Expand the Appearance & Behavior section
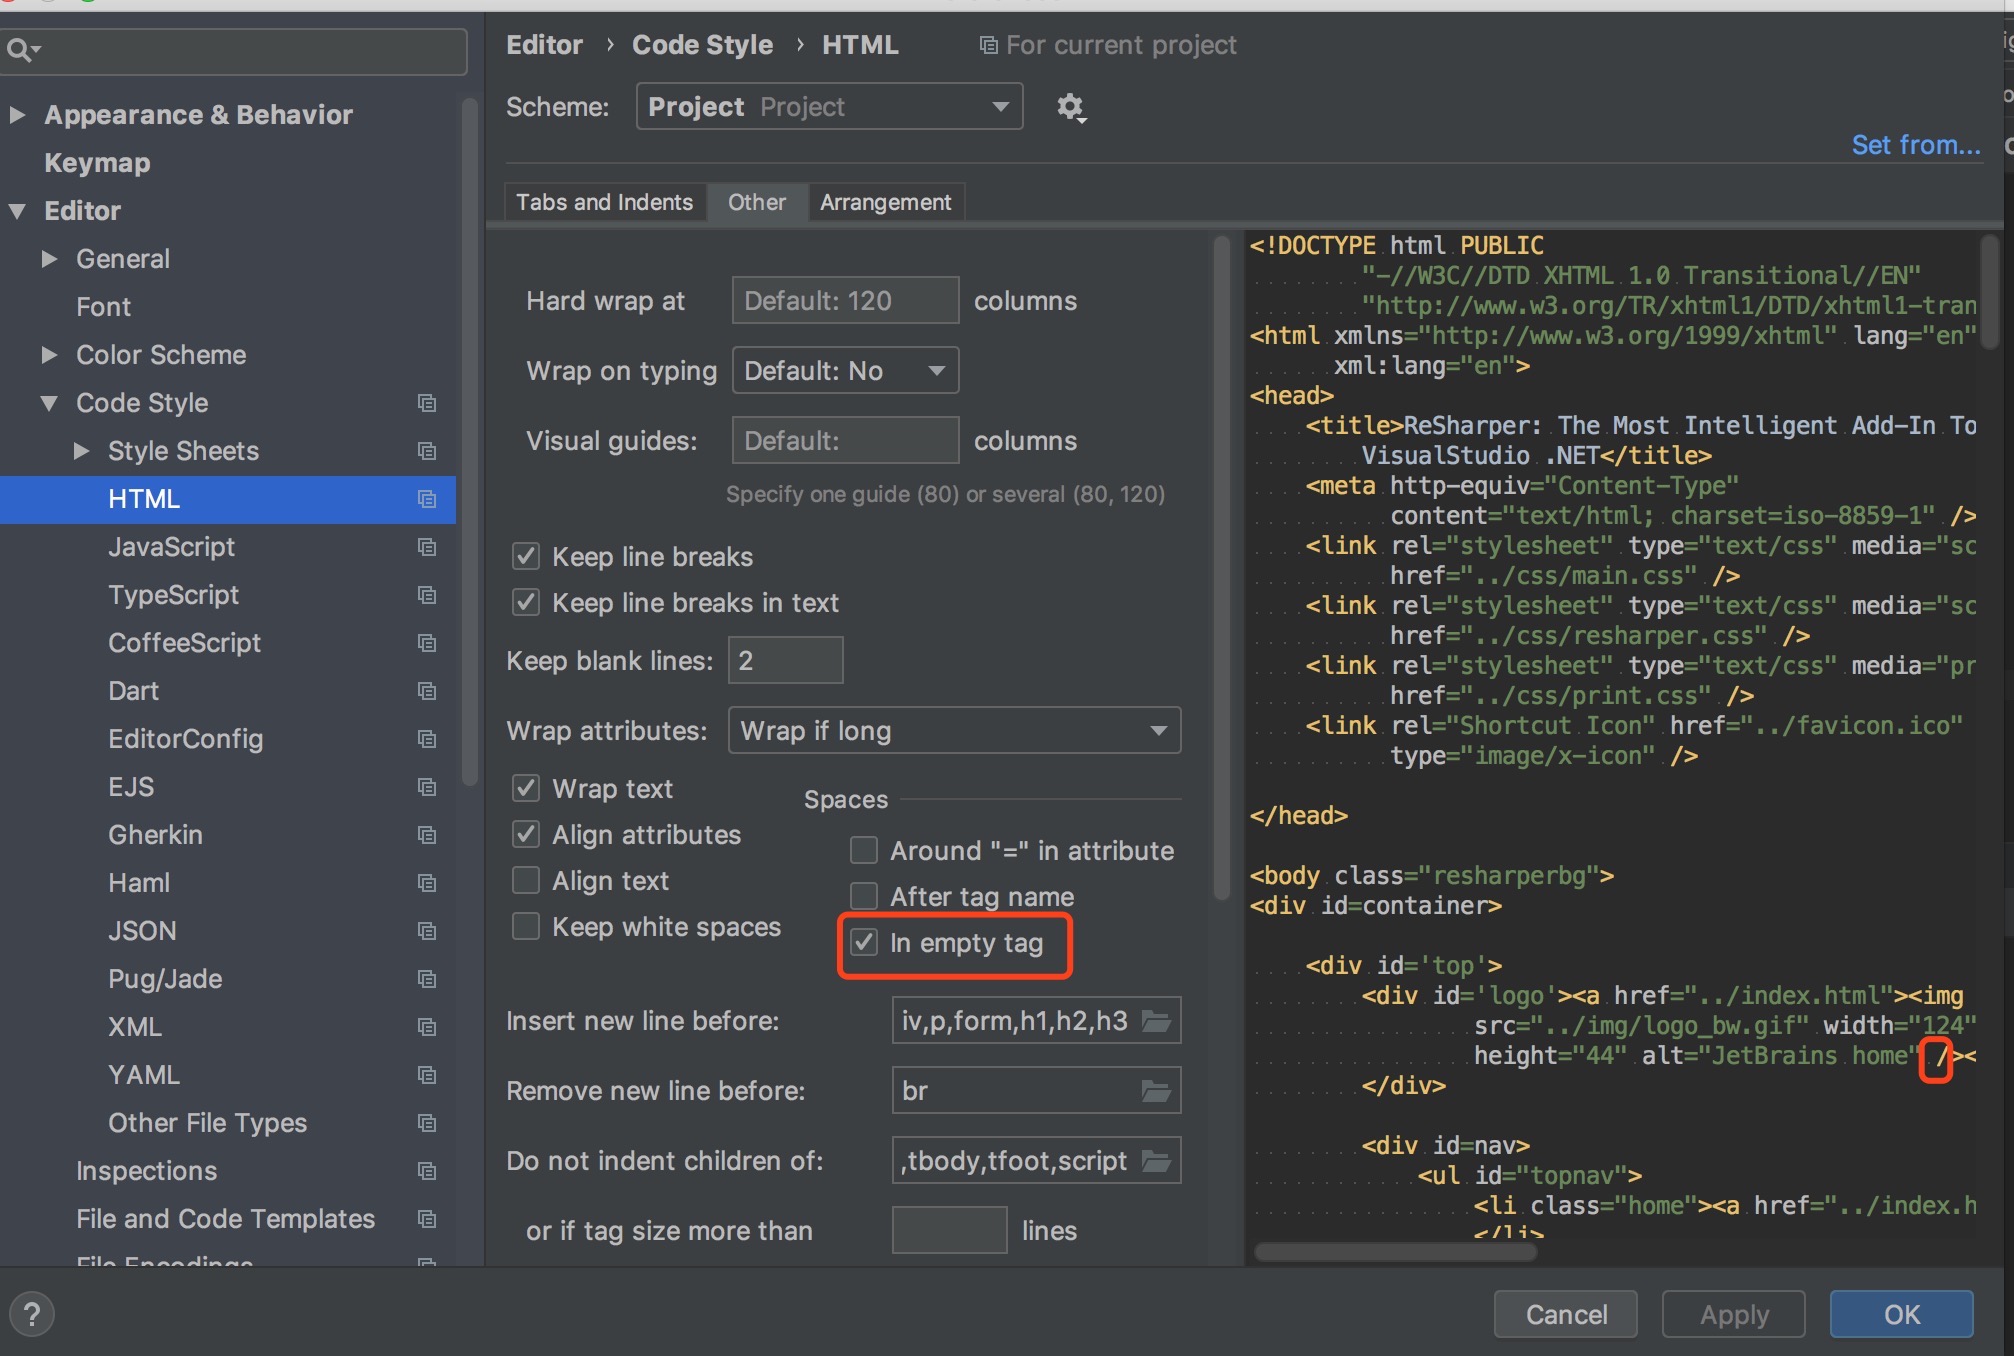 tap(17, 115)
